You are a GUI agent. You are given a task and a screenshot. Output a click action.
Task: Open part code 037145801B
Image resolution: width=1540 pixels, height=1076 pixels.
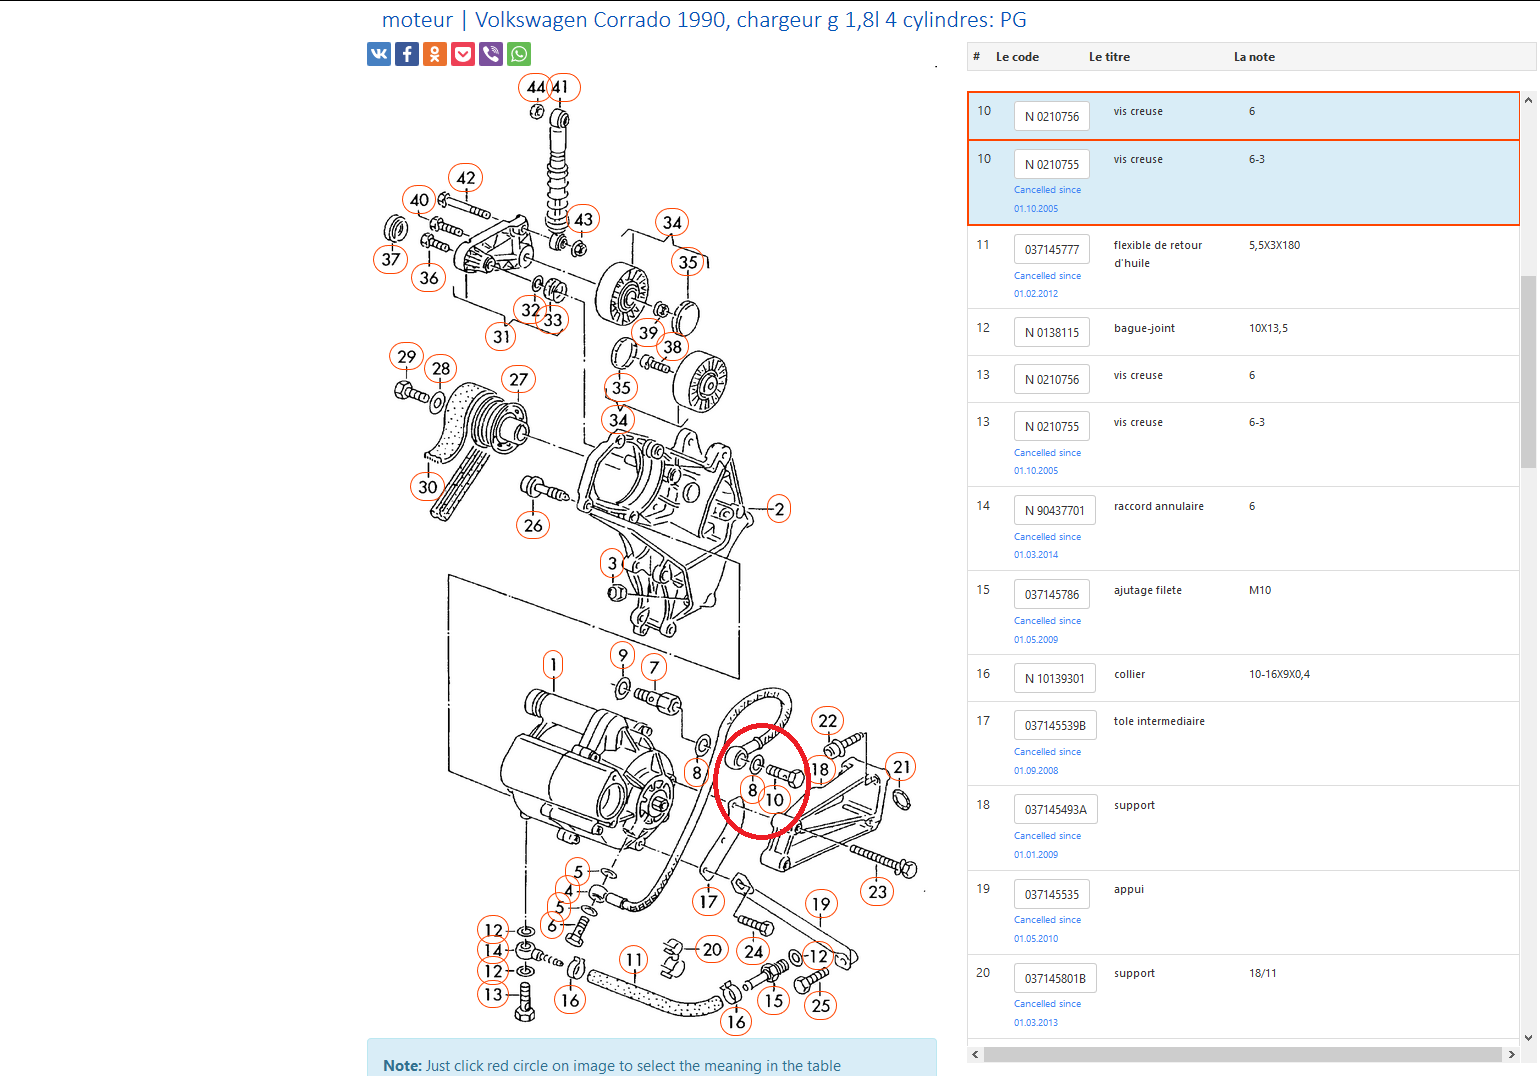click(x=1055, y=979)
